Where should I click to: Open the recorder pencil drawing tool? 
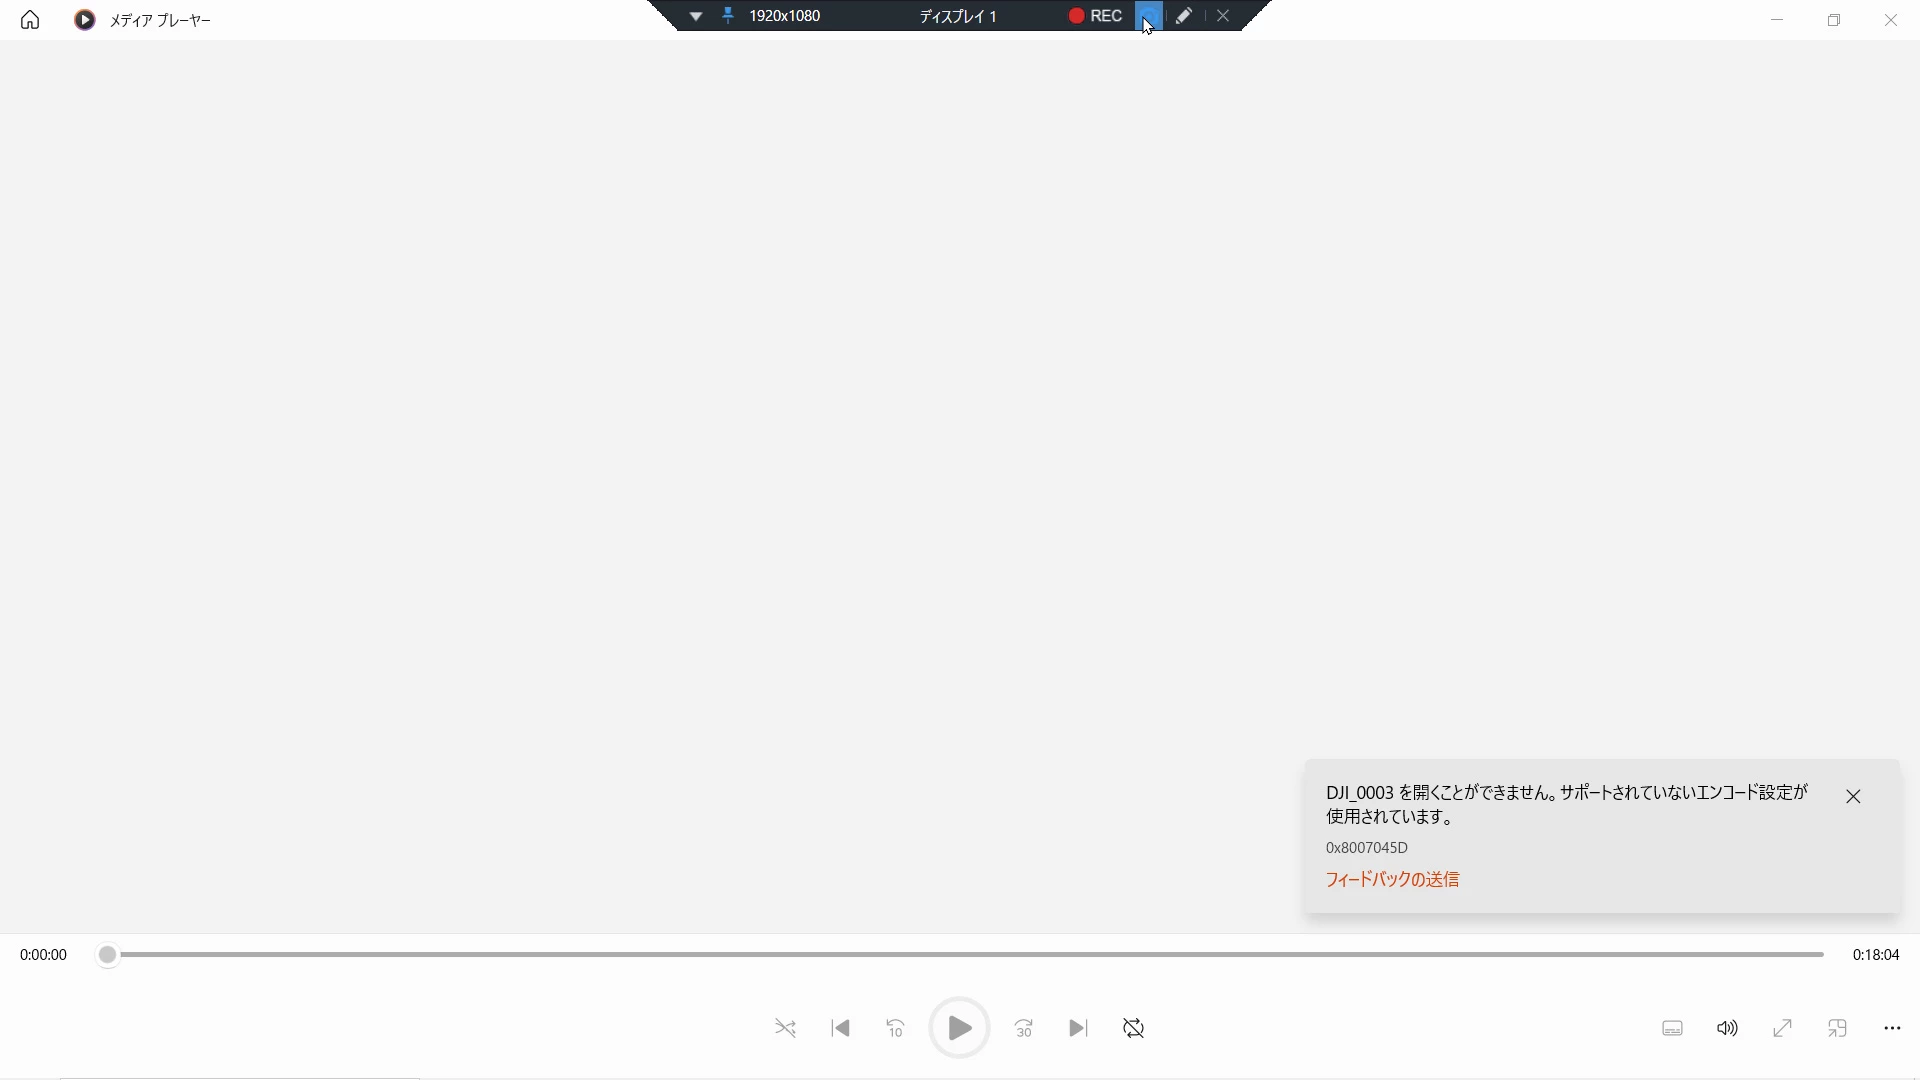pyautogui.click(x=1184, y=16)
